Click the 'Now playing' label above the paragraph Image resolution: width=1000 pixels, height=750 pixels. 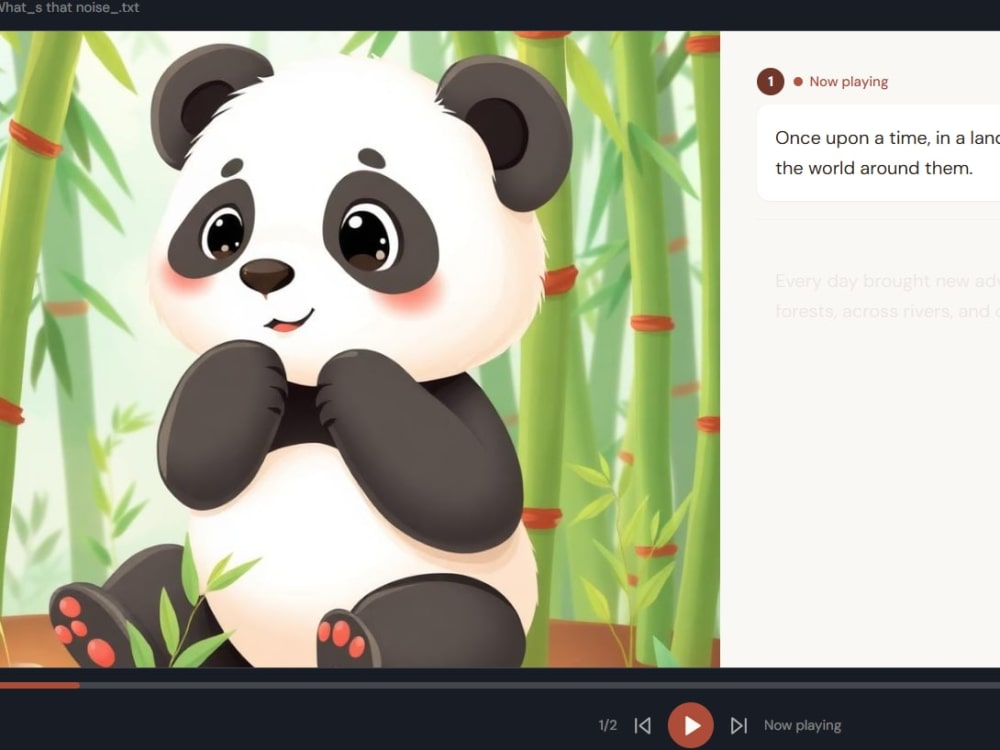[848, 82]
